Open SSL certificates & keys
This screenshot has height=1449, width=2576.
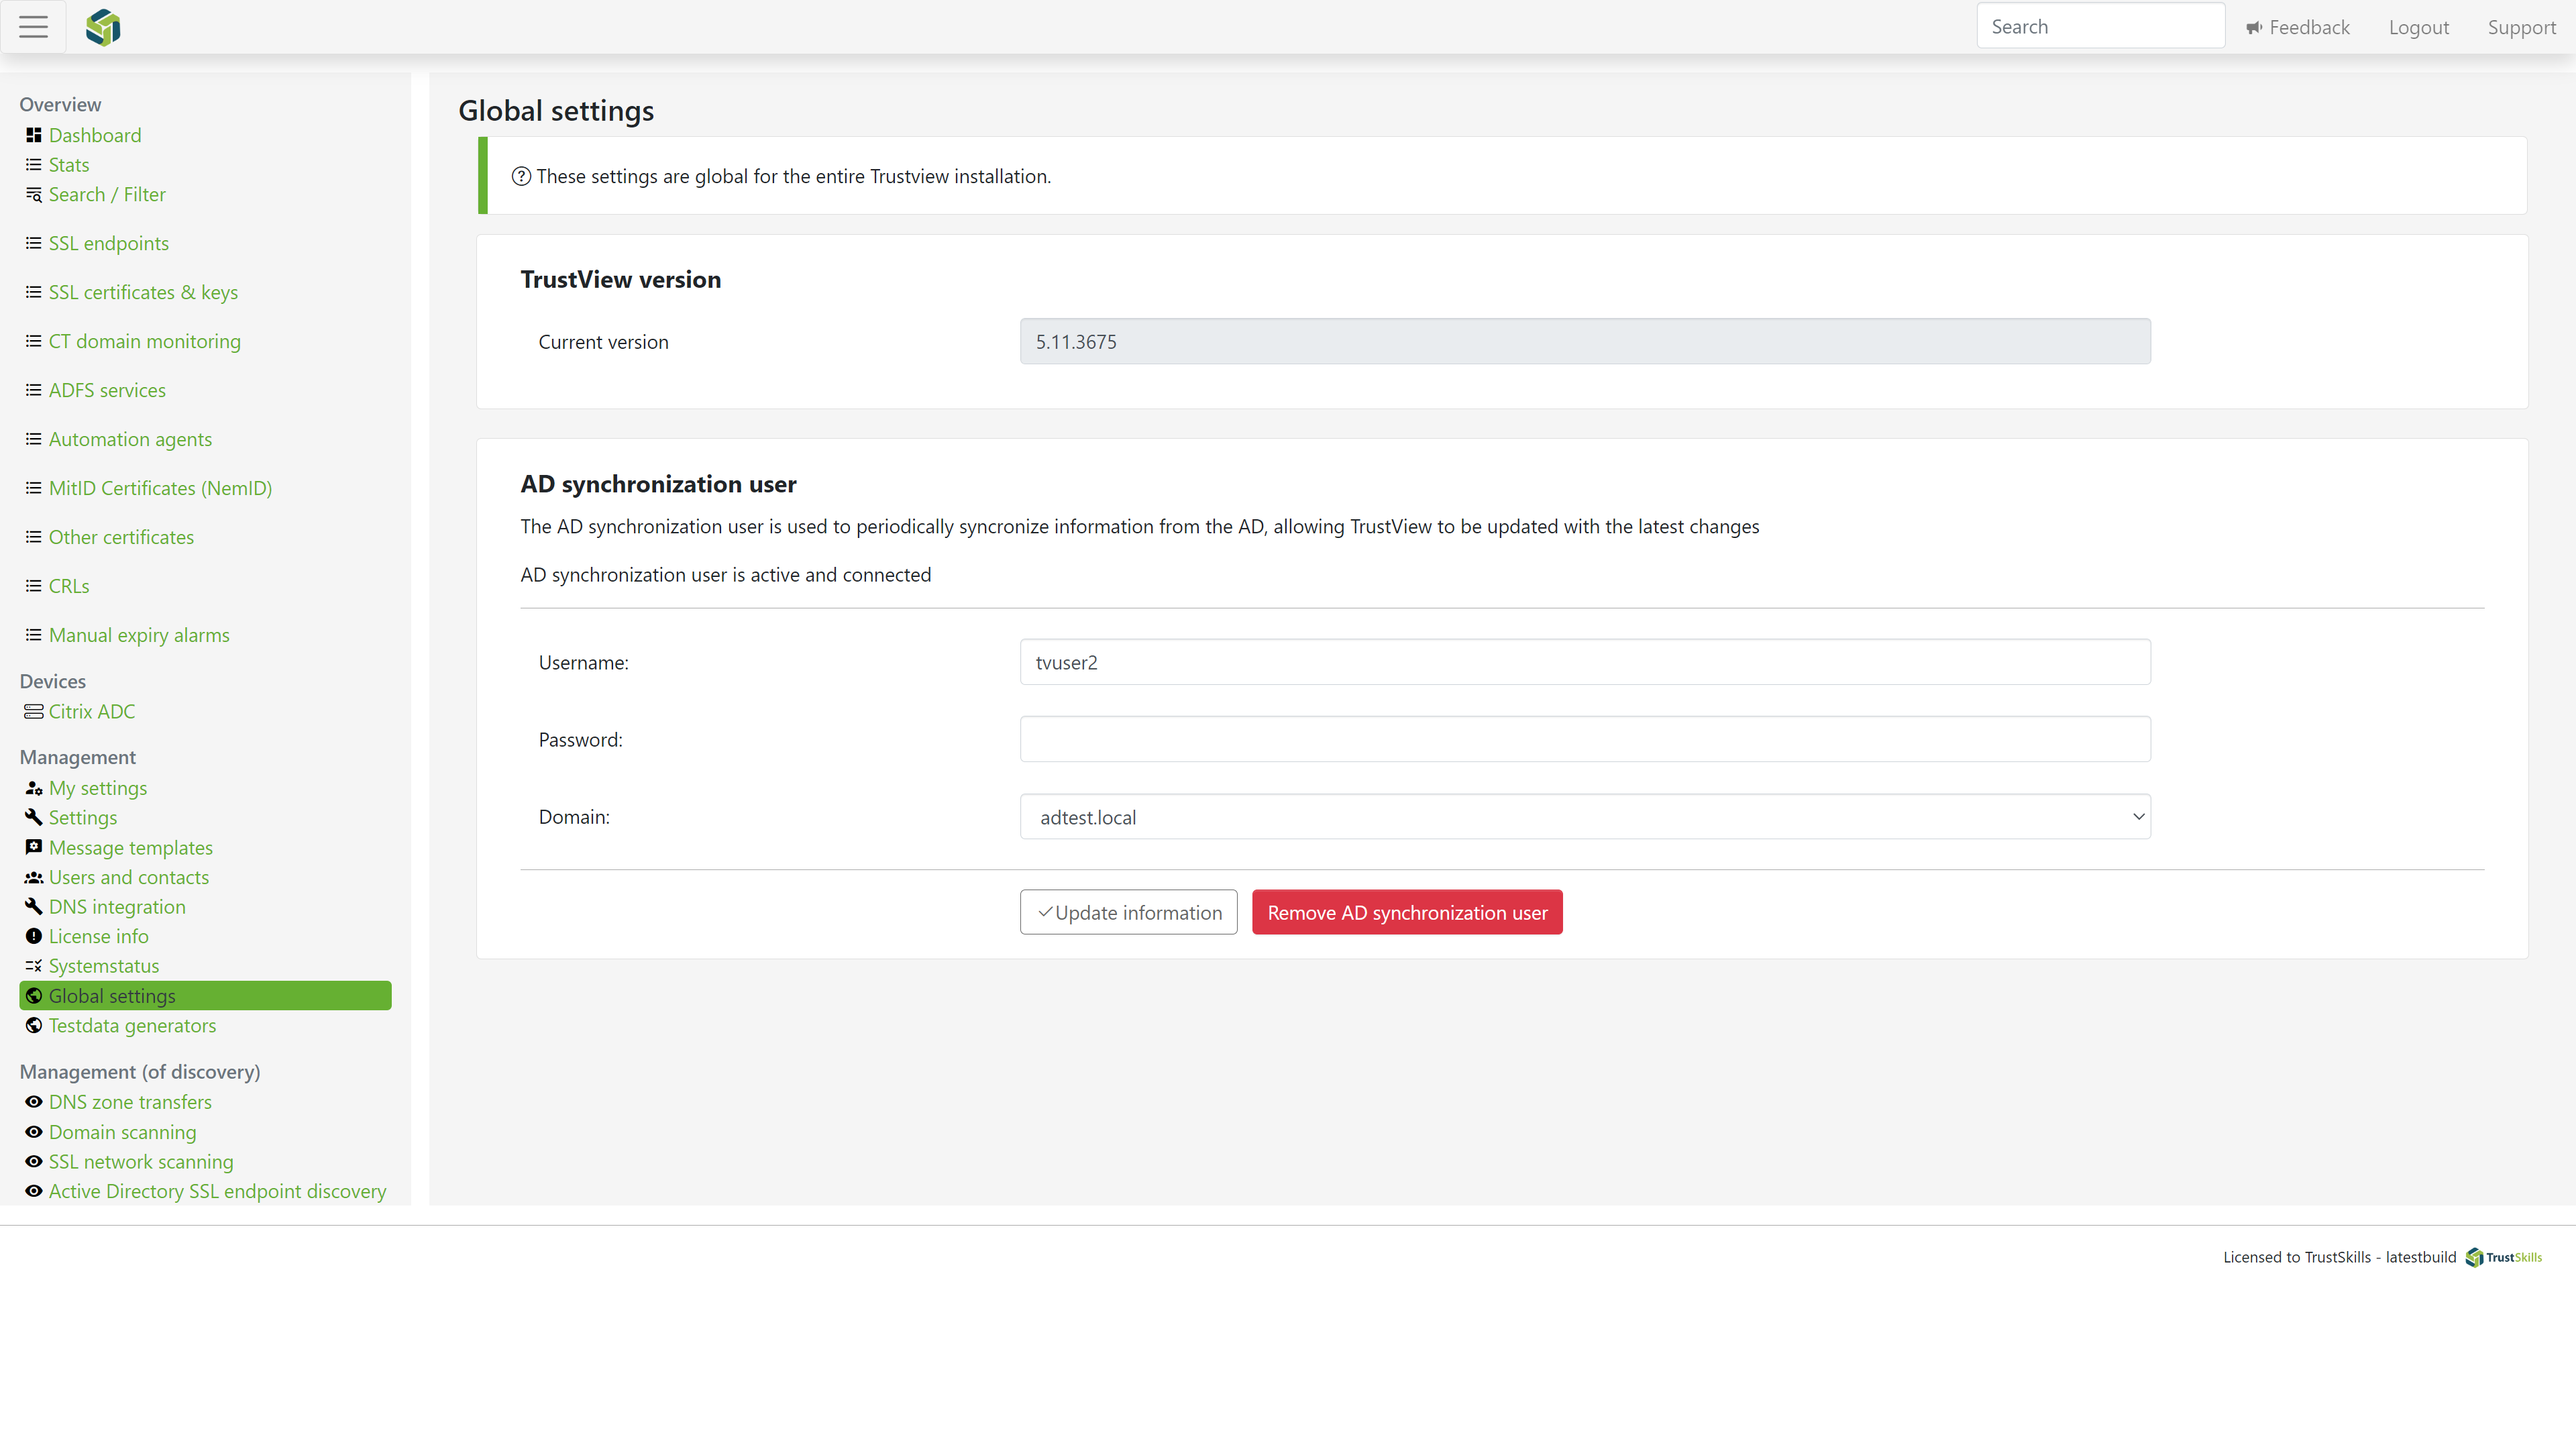(x=143, y=292)
